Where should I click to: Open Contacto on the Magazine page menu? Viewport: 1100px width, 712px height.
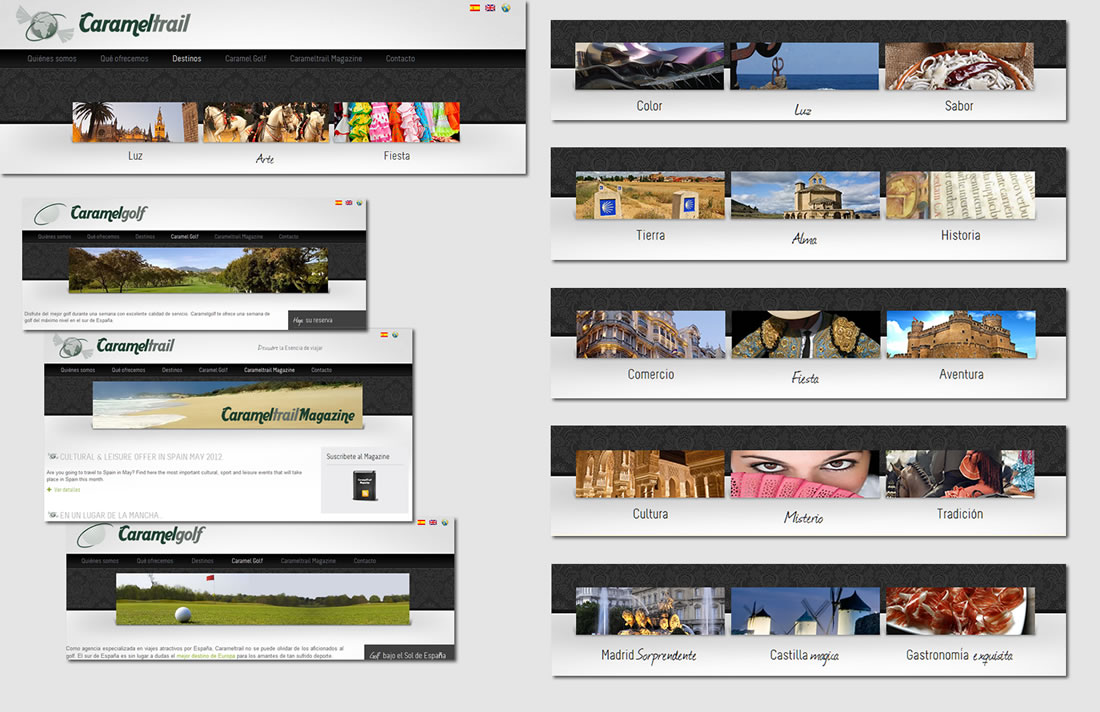coord(321,370)
